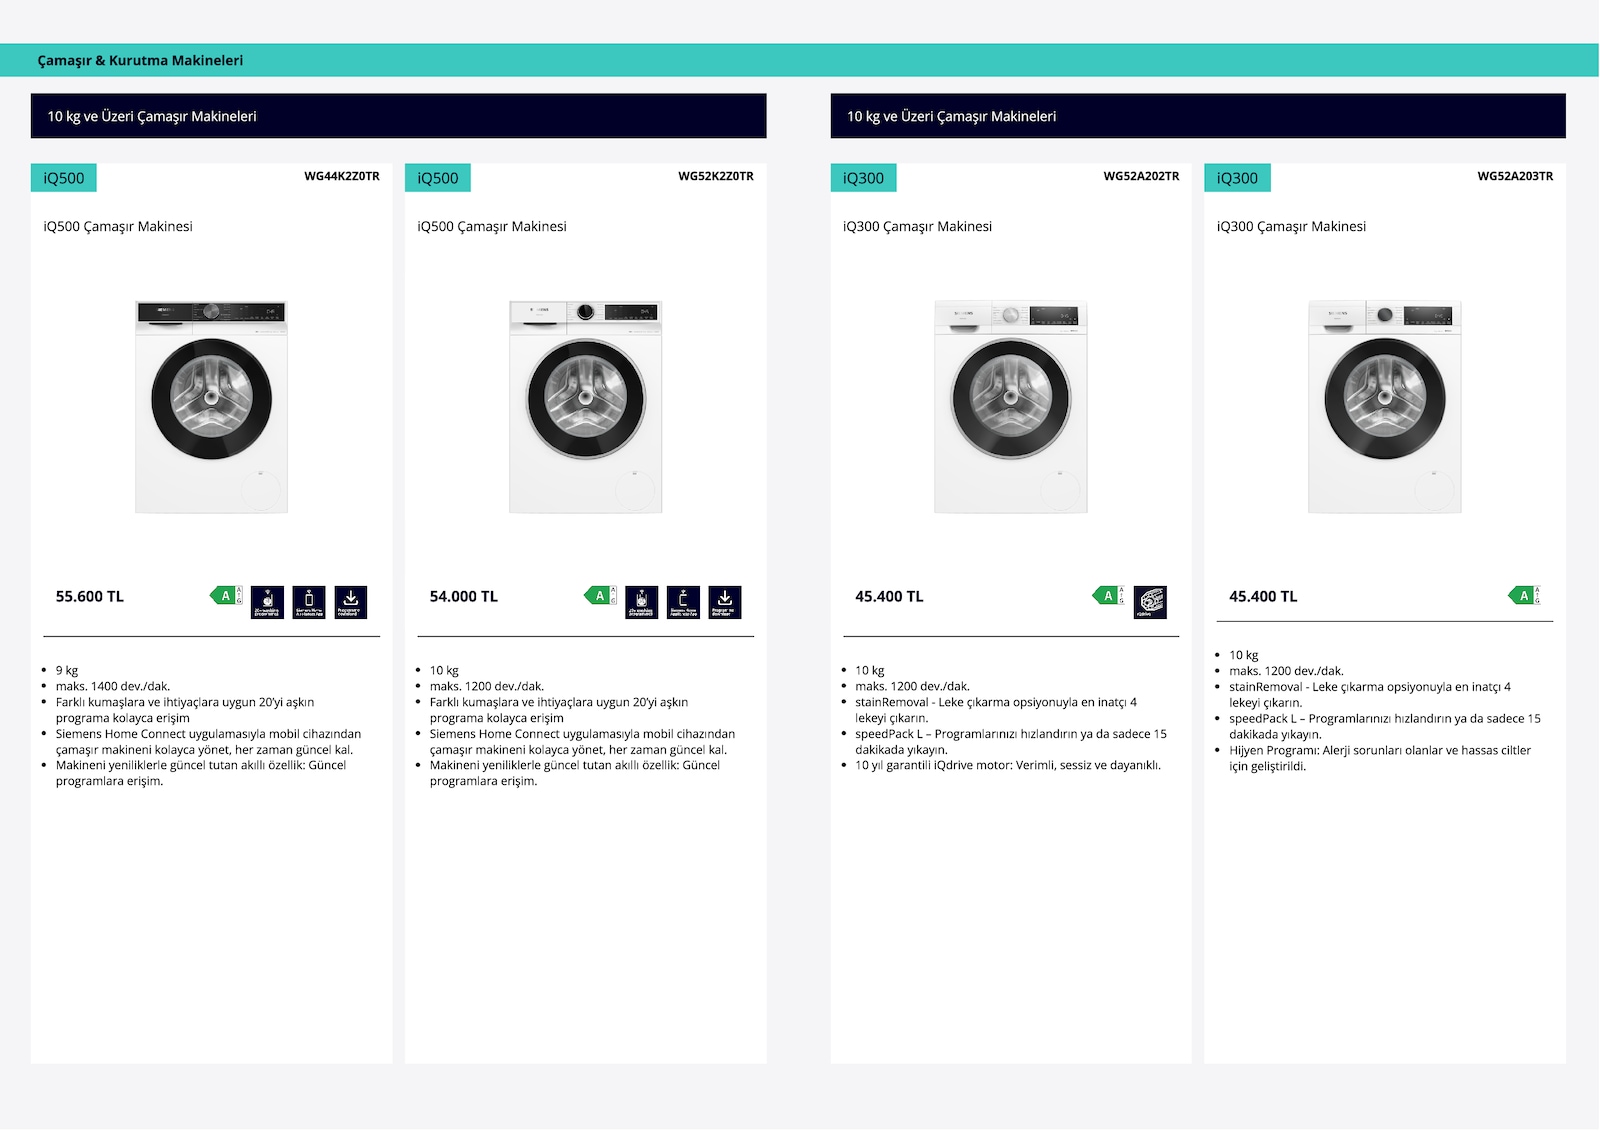
Task: Click the iQ500 badge on the WG52K2Z0TR card
Action: coord(438,178)
